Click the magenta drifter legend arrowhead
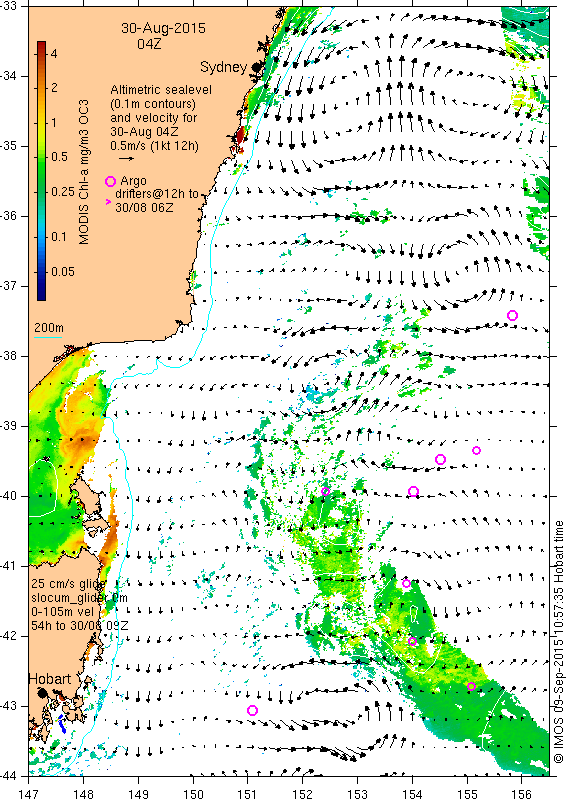The width and height of the screenshot is (570, 800). tap(108, 202)
